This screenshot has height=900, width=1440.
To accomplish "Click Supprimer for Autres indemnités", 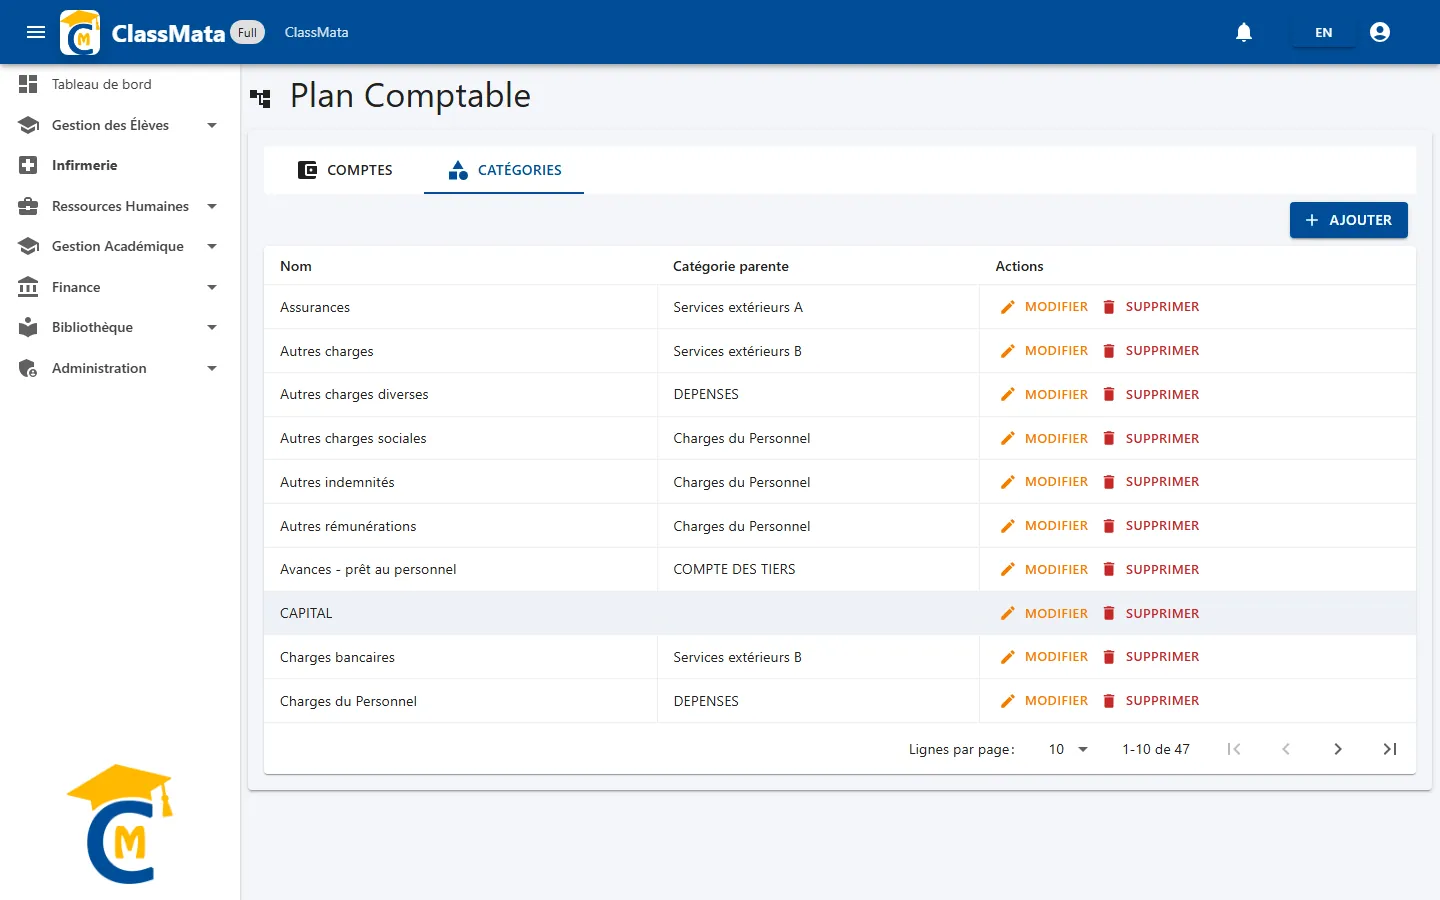I will tap(1150, 482).
